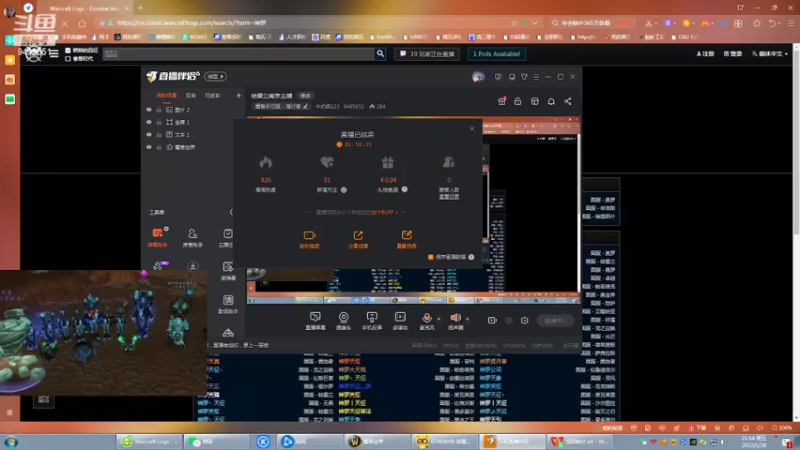Collapse the toolbox panel chevron
Viewport: 800px width, 450px height.
(x=231, y=212)
